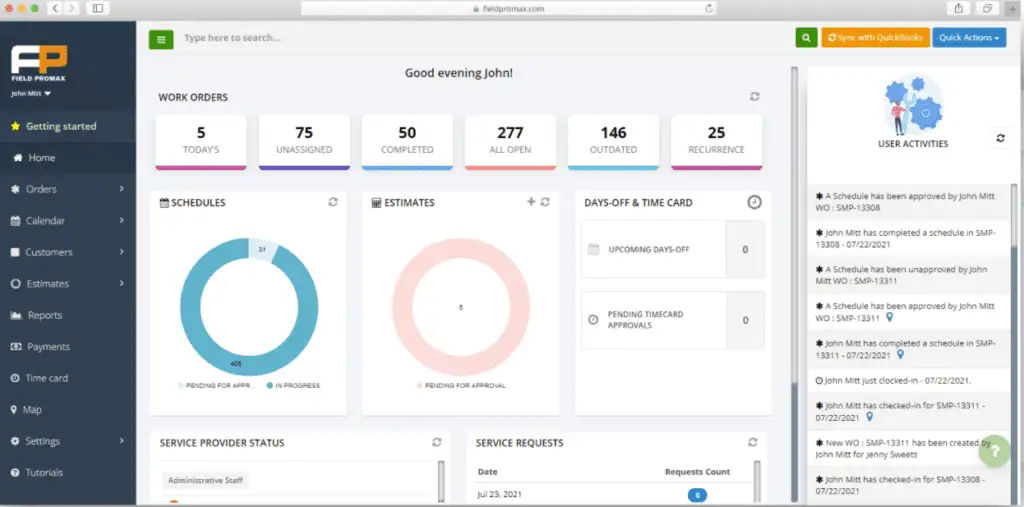Add a new estimate with plus icon
This screenshot has height=507, width=1024.
click(x=531, y=202)
